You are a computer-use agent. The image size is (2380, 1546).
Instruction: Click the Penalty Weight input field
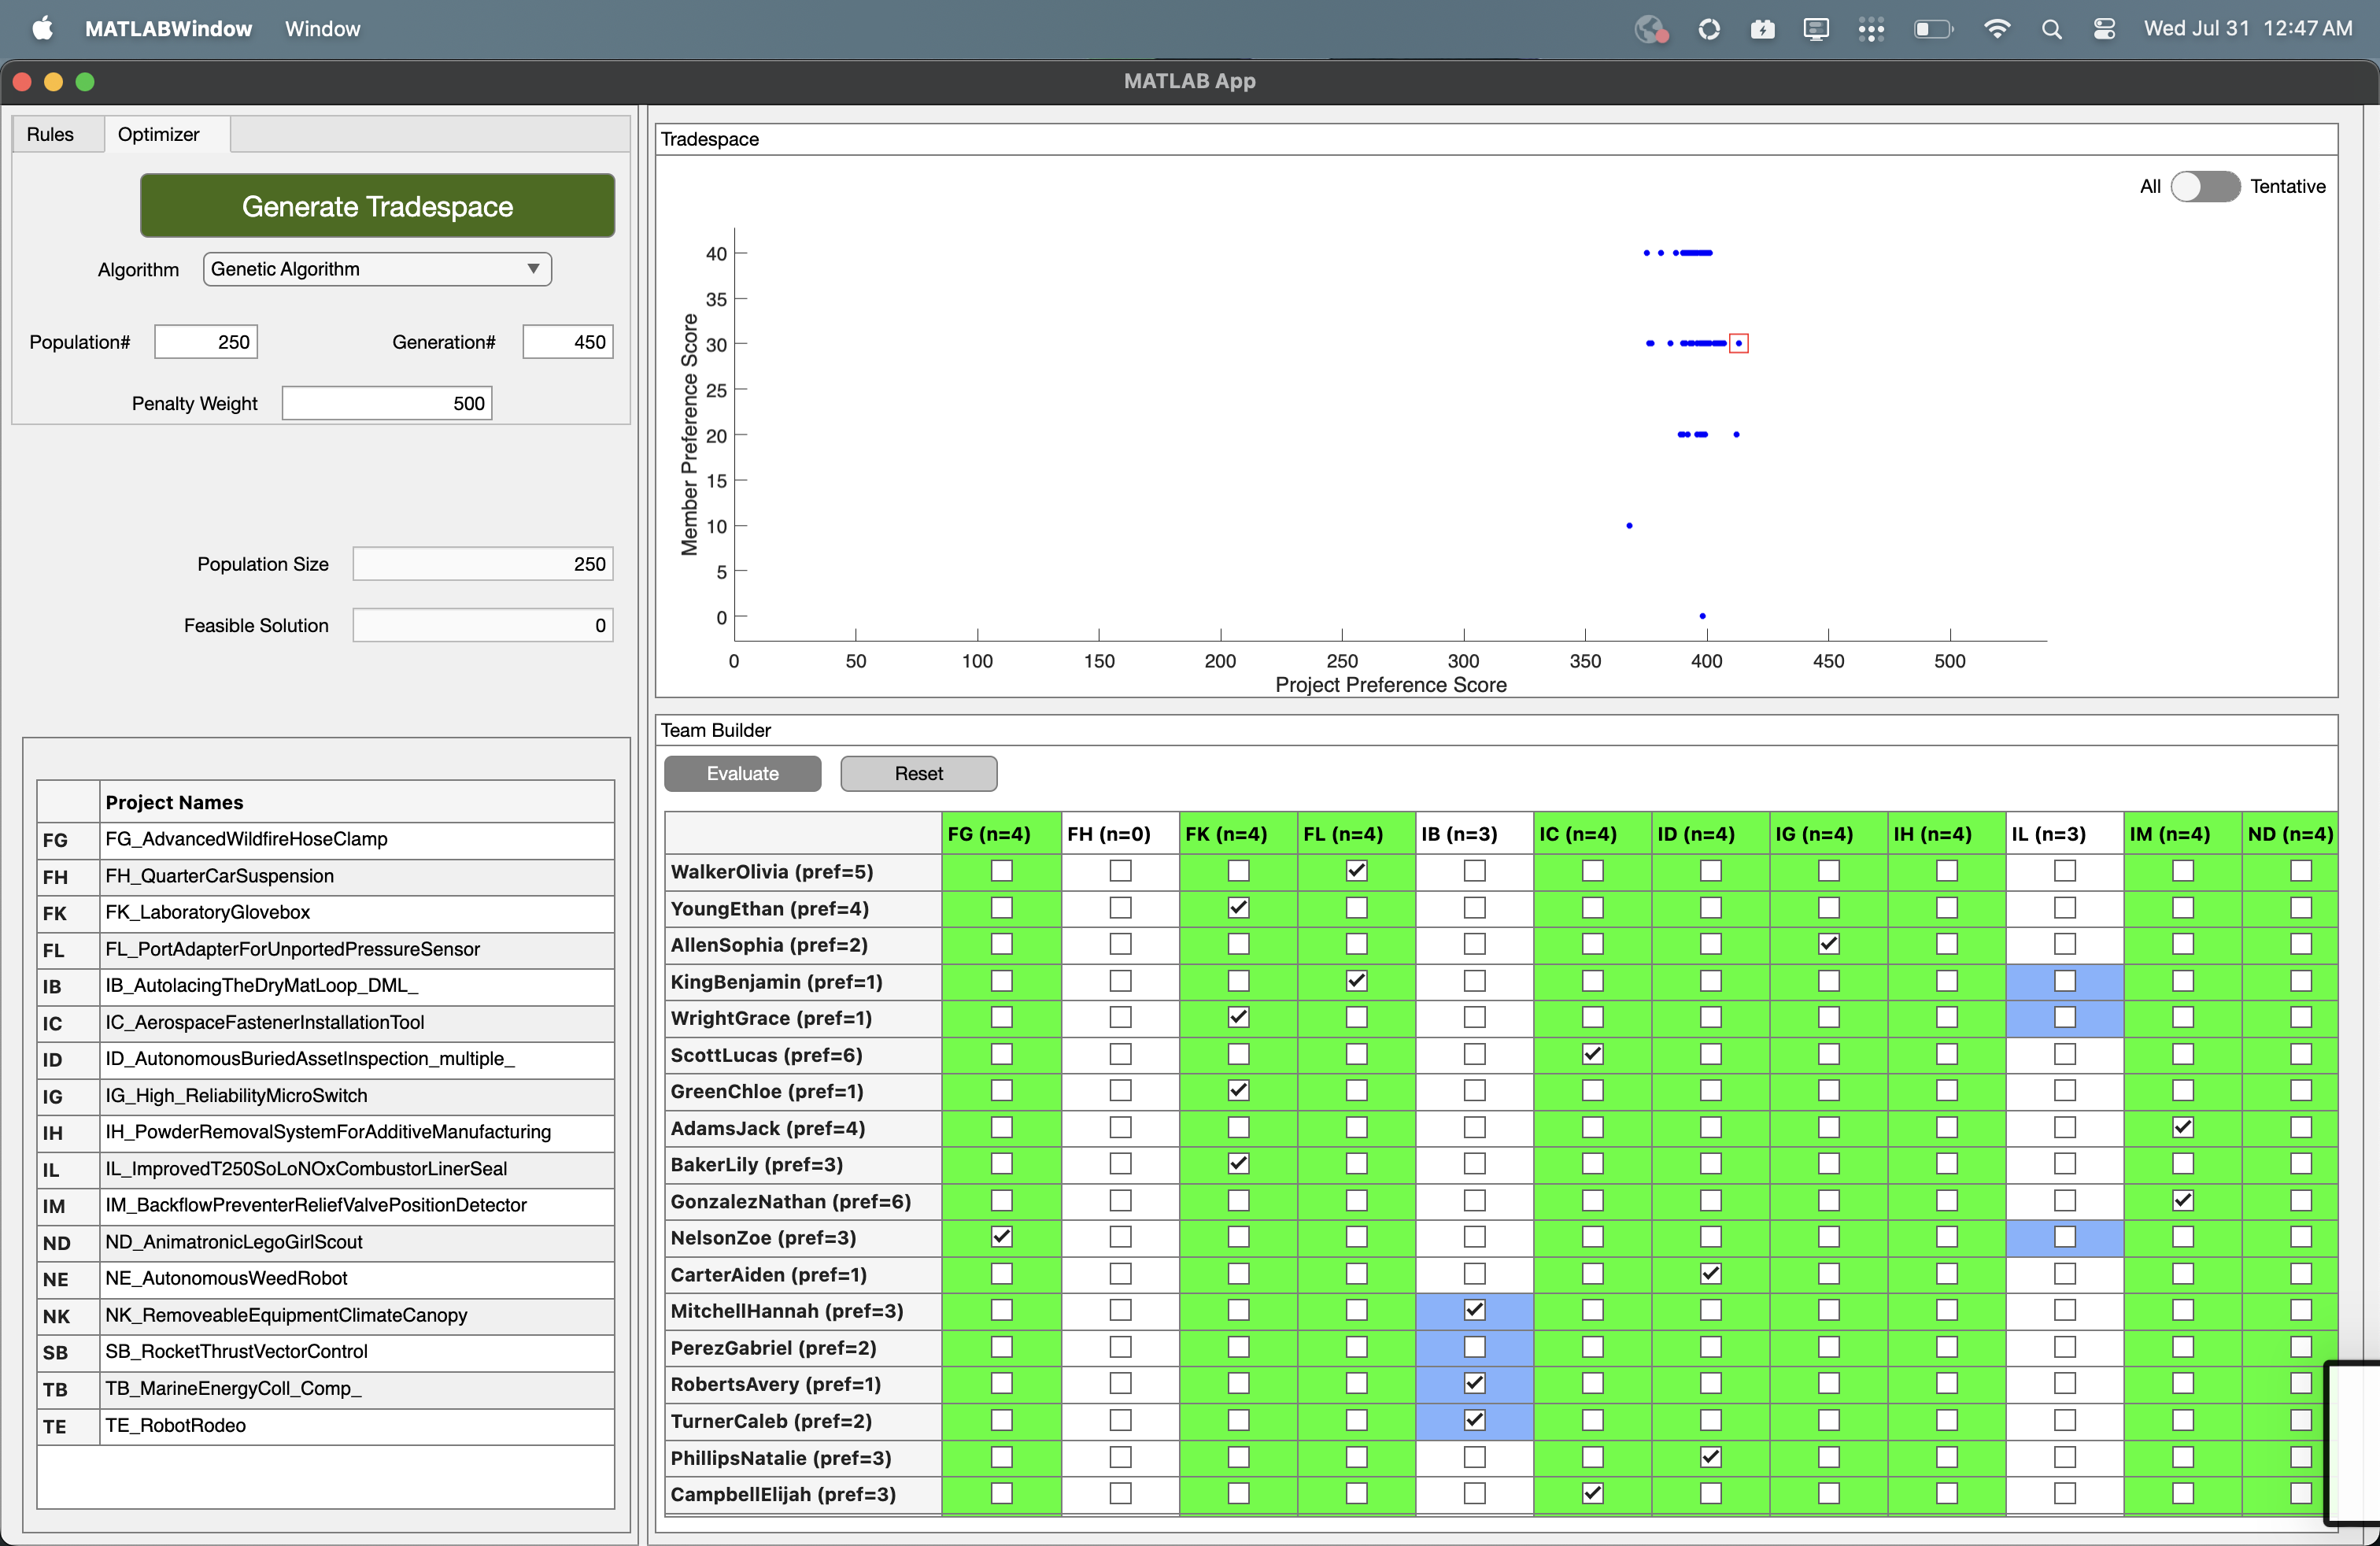click(x=386, y=403)
